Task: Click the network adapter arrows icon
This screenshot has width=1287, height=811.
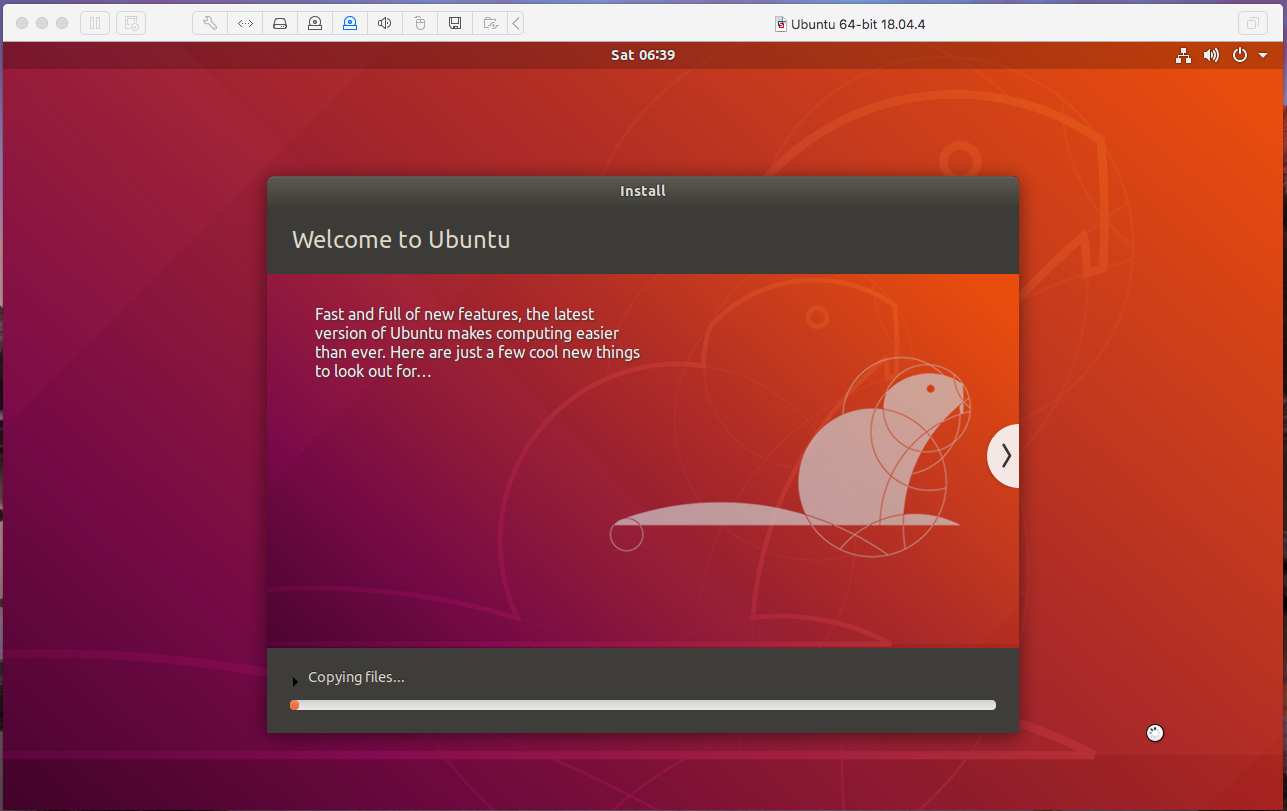Action: tap(245, 23)
